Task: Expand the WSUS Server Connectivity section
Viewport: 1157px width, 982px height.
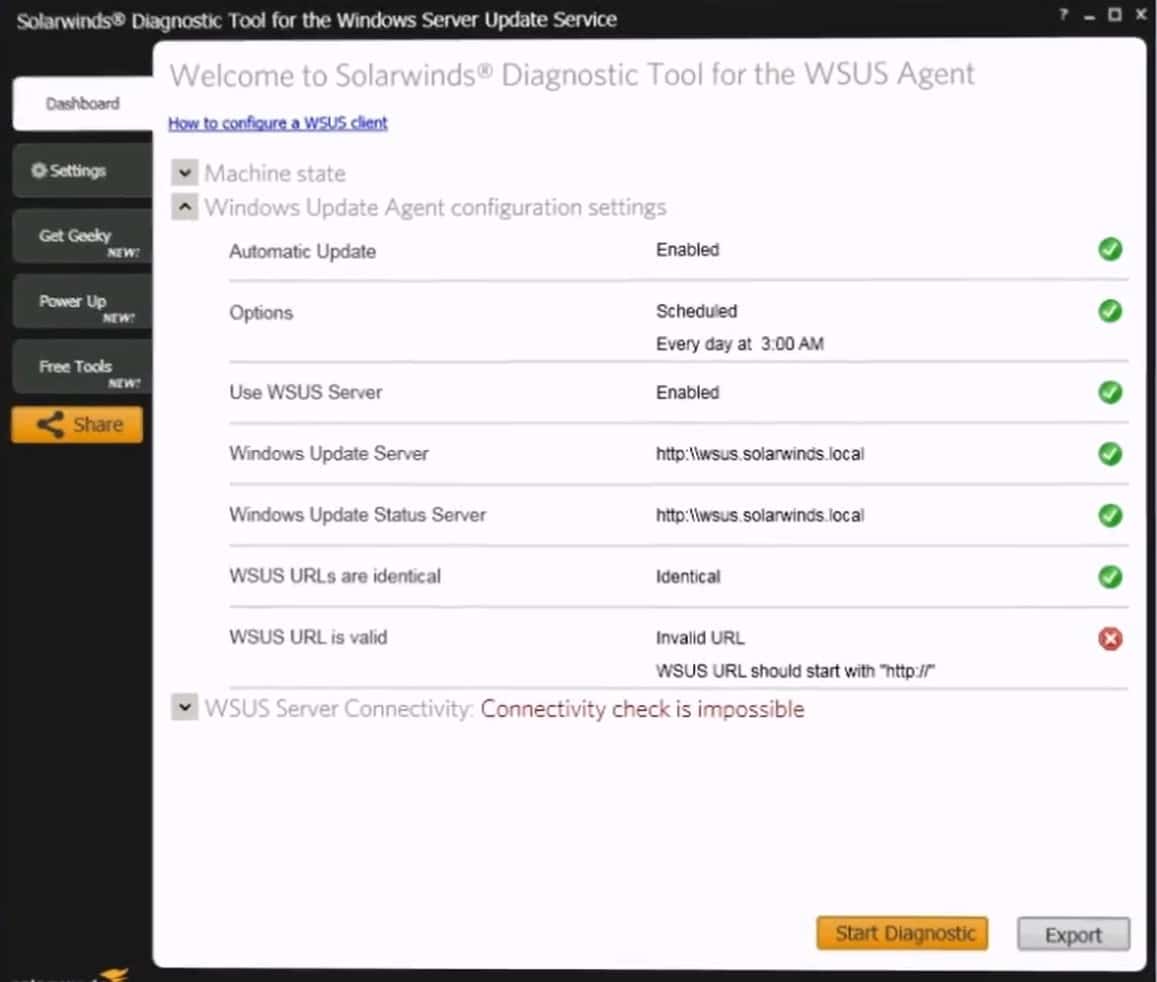Action: [184, 708]
